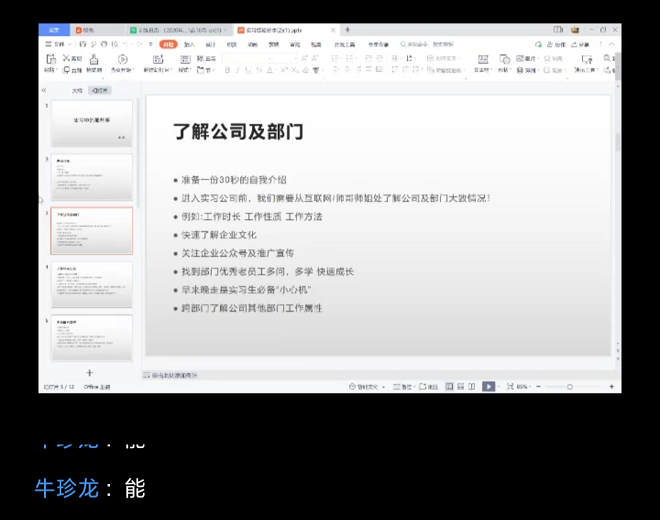Open the File (文件) menu dropdown
The width and height of the screenshot is (660, 520).
pyautogui.click(x=58, y=44)
